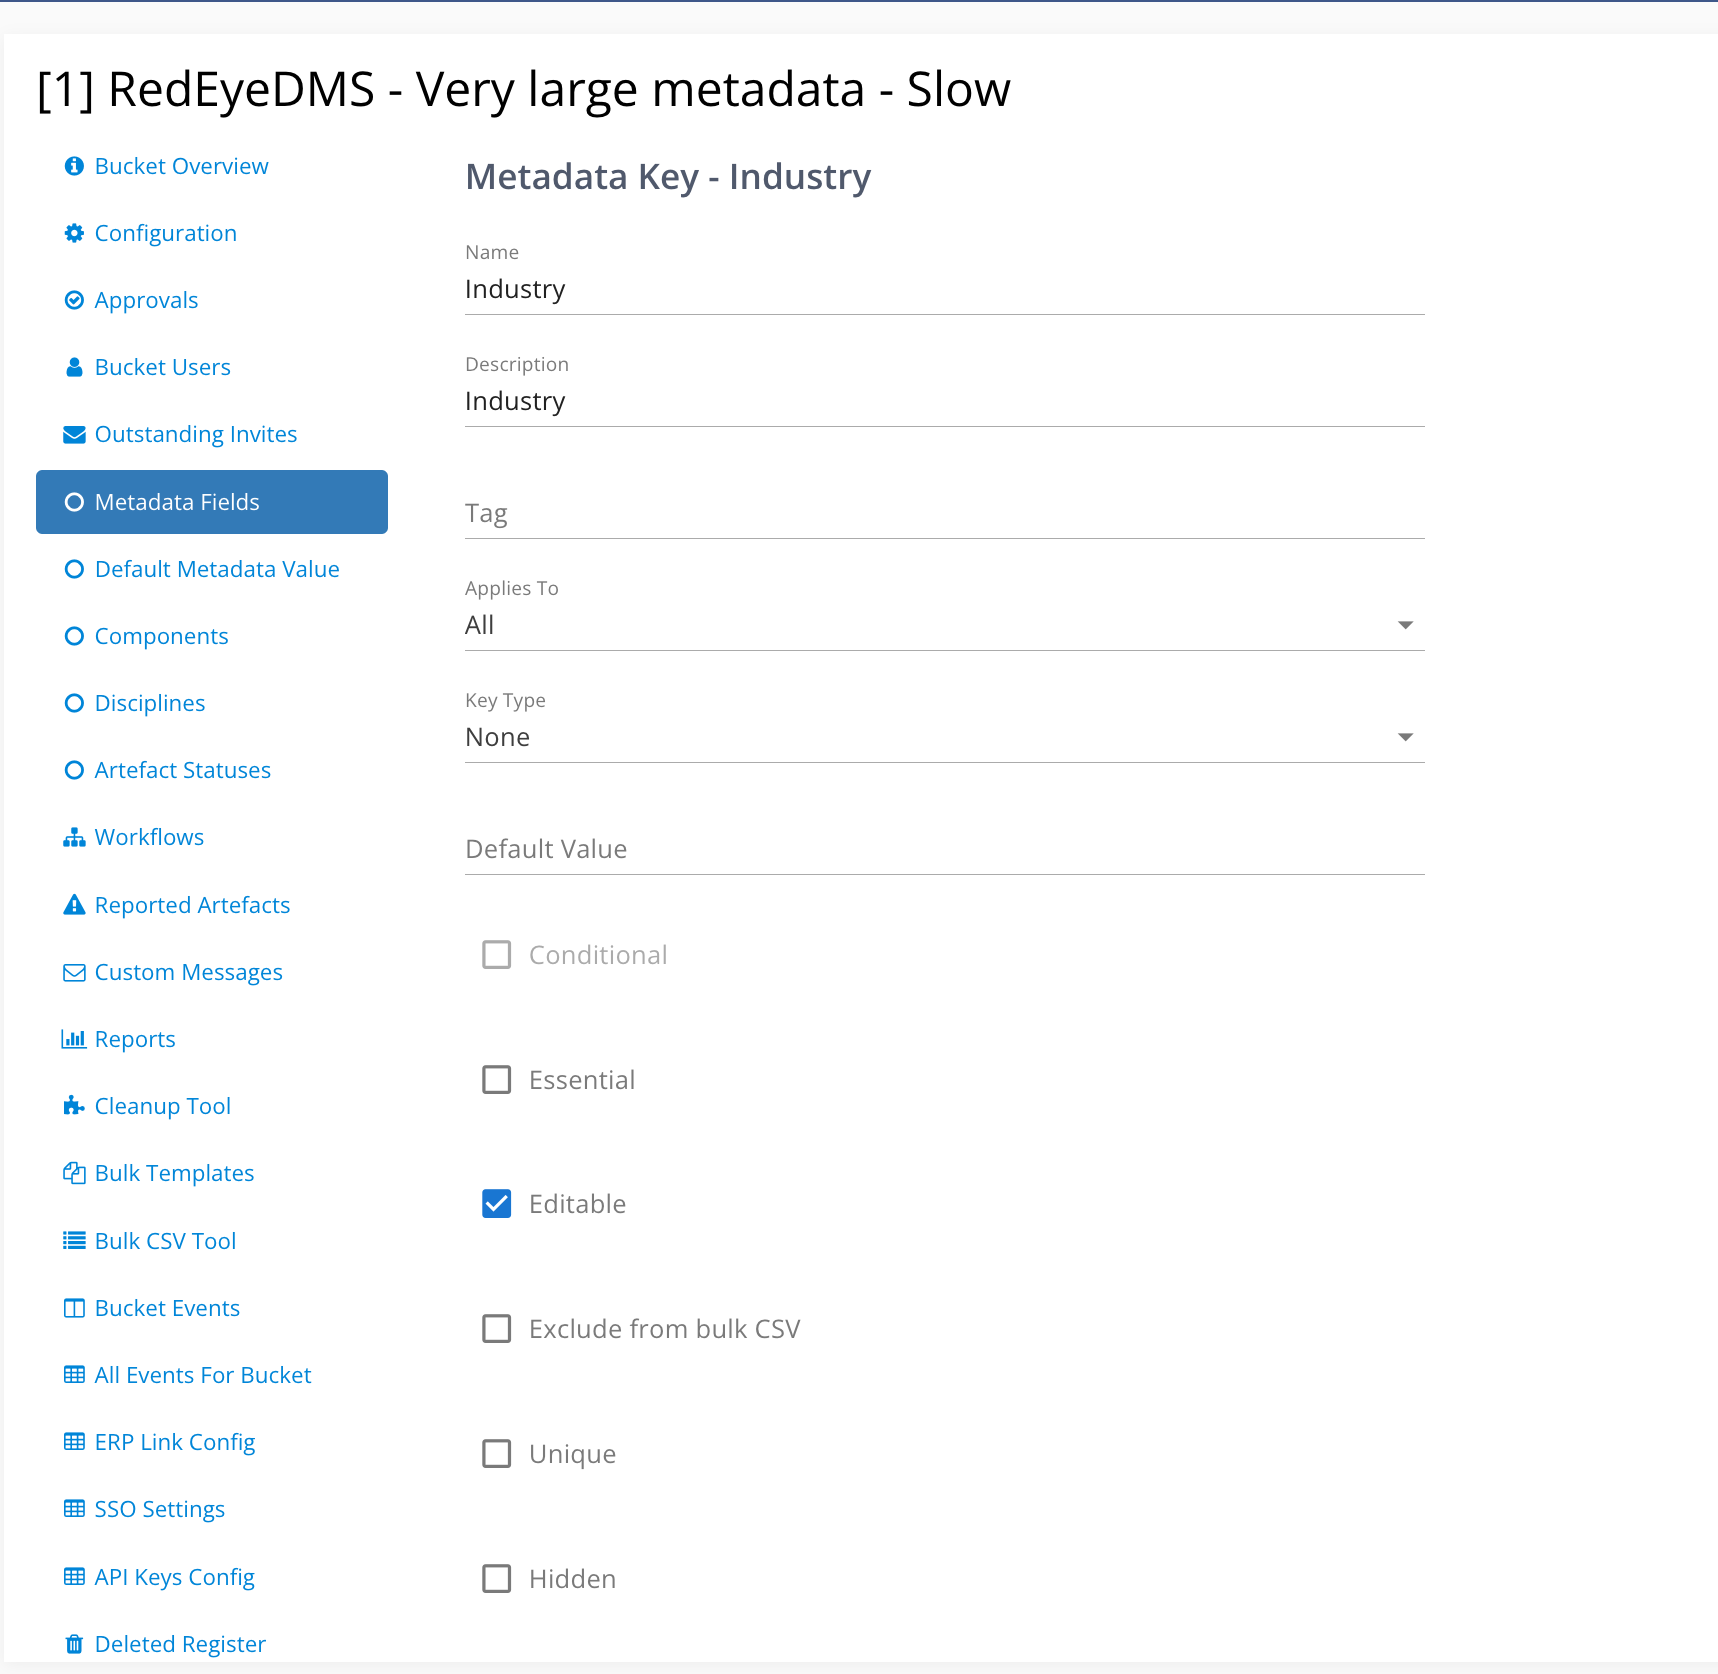Click the Bulk Templates copy icon
Viewport: 1718px width, 1674px height.
74,1173
